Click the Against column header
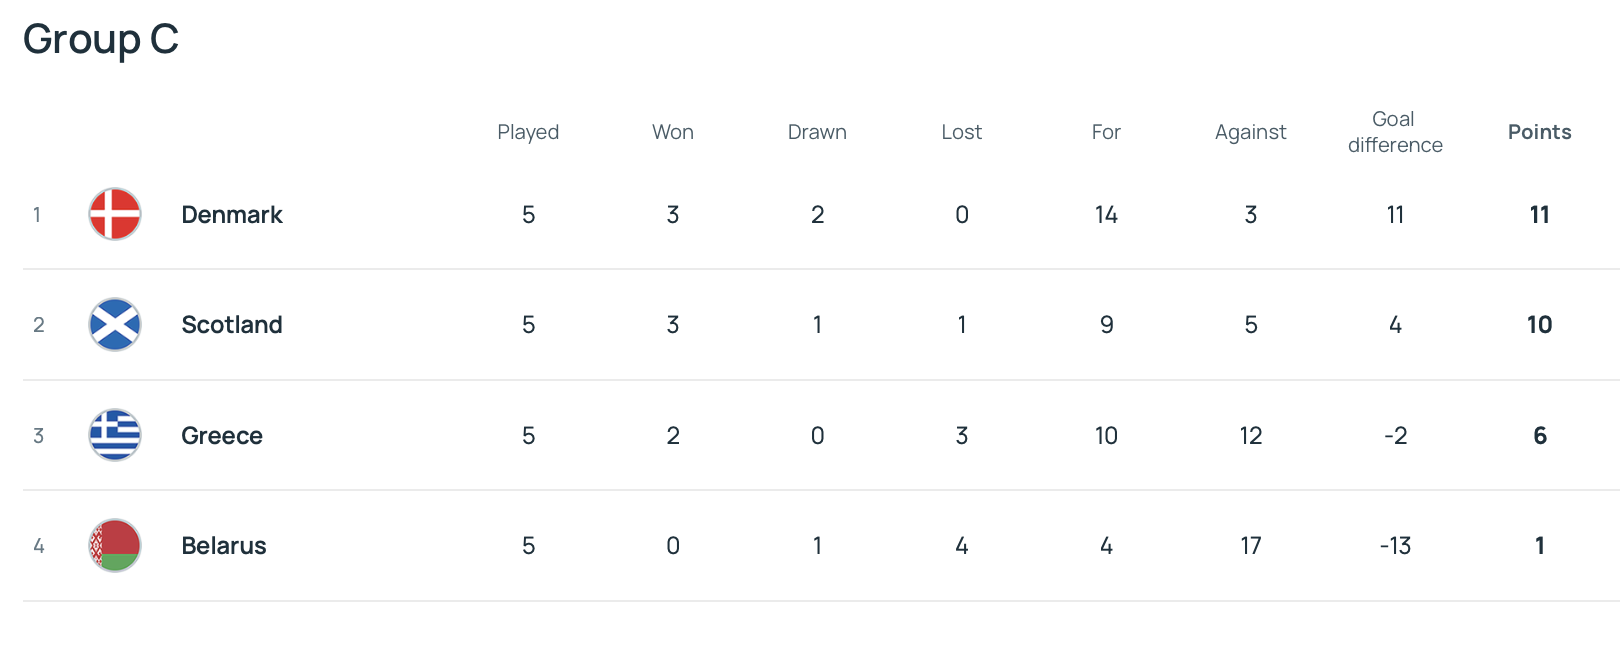This screenshot has width=1620, height=660. [1251, 132]
